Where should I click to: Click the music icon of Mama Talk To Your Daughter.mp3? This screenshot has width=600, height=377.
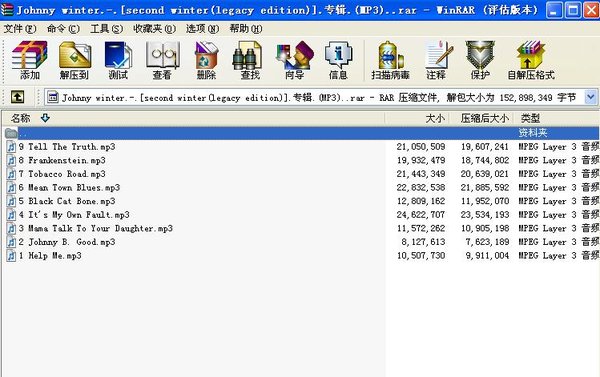coord(11,228)
